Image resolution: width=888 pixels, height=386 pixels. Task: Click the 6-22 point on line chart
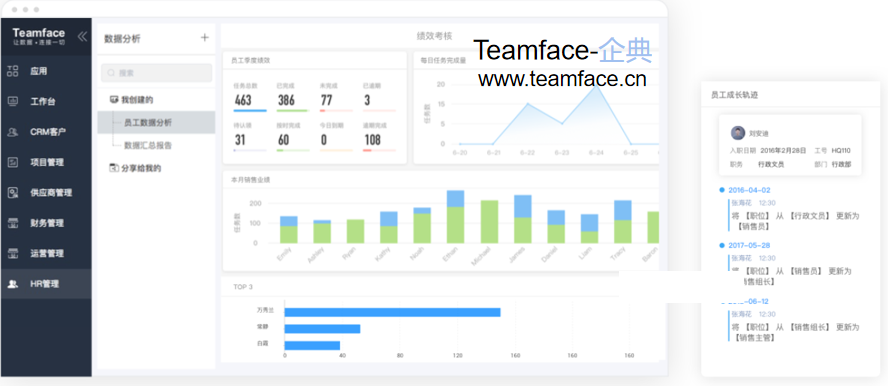pos(527,104)
